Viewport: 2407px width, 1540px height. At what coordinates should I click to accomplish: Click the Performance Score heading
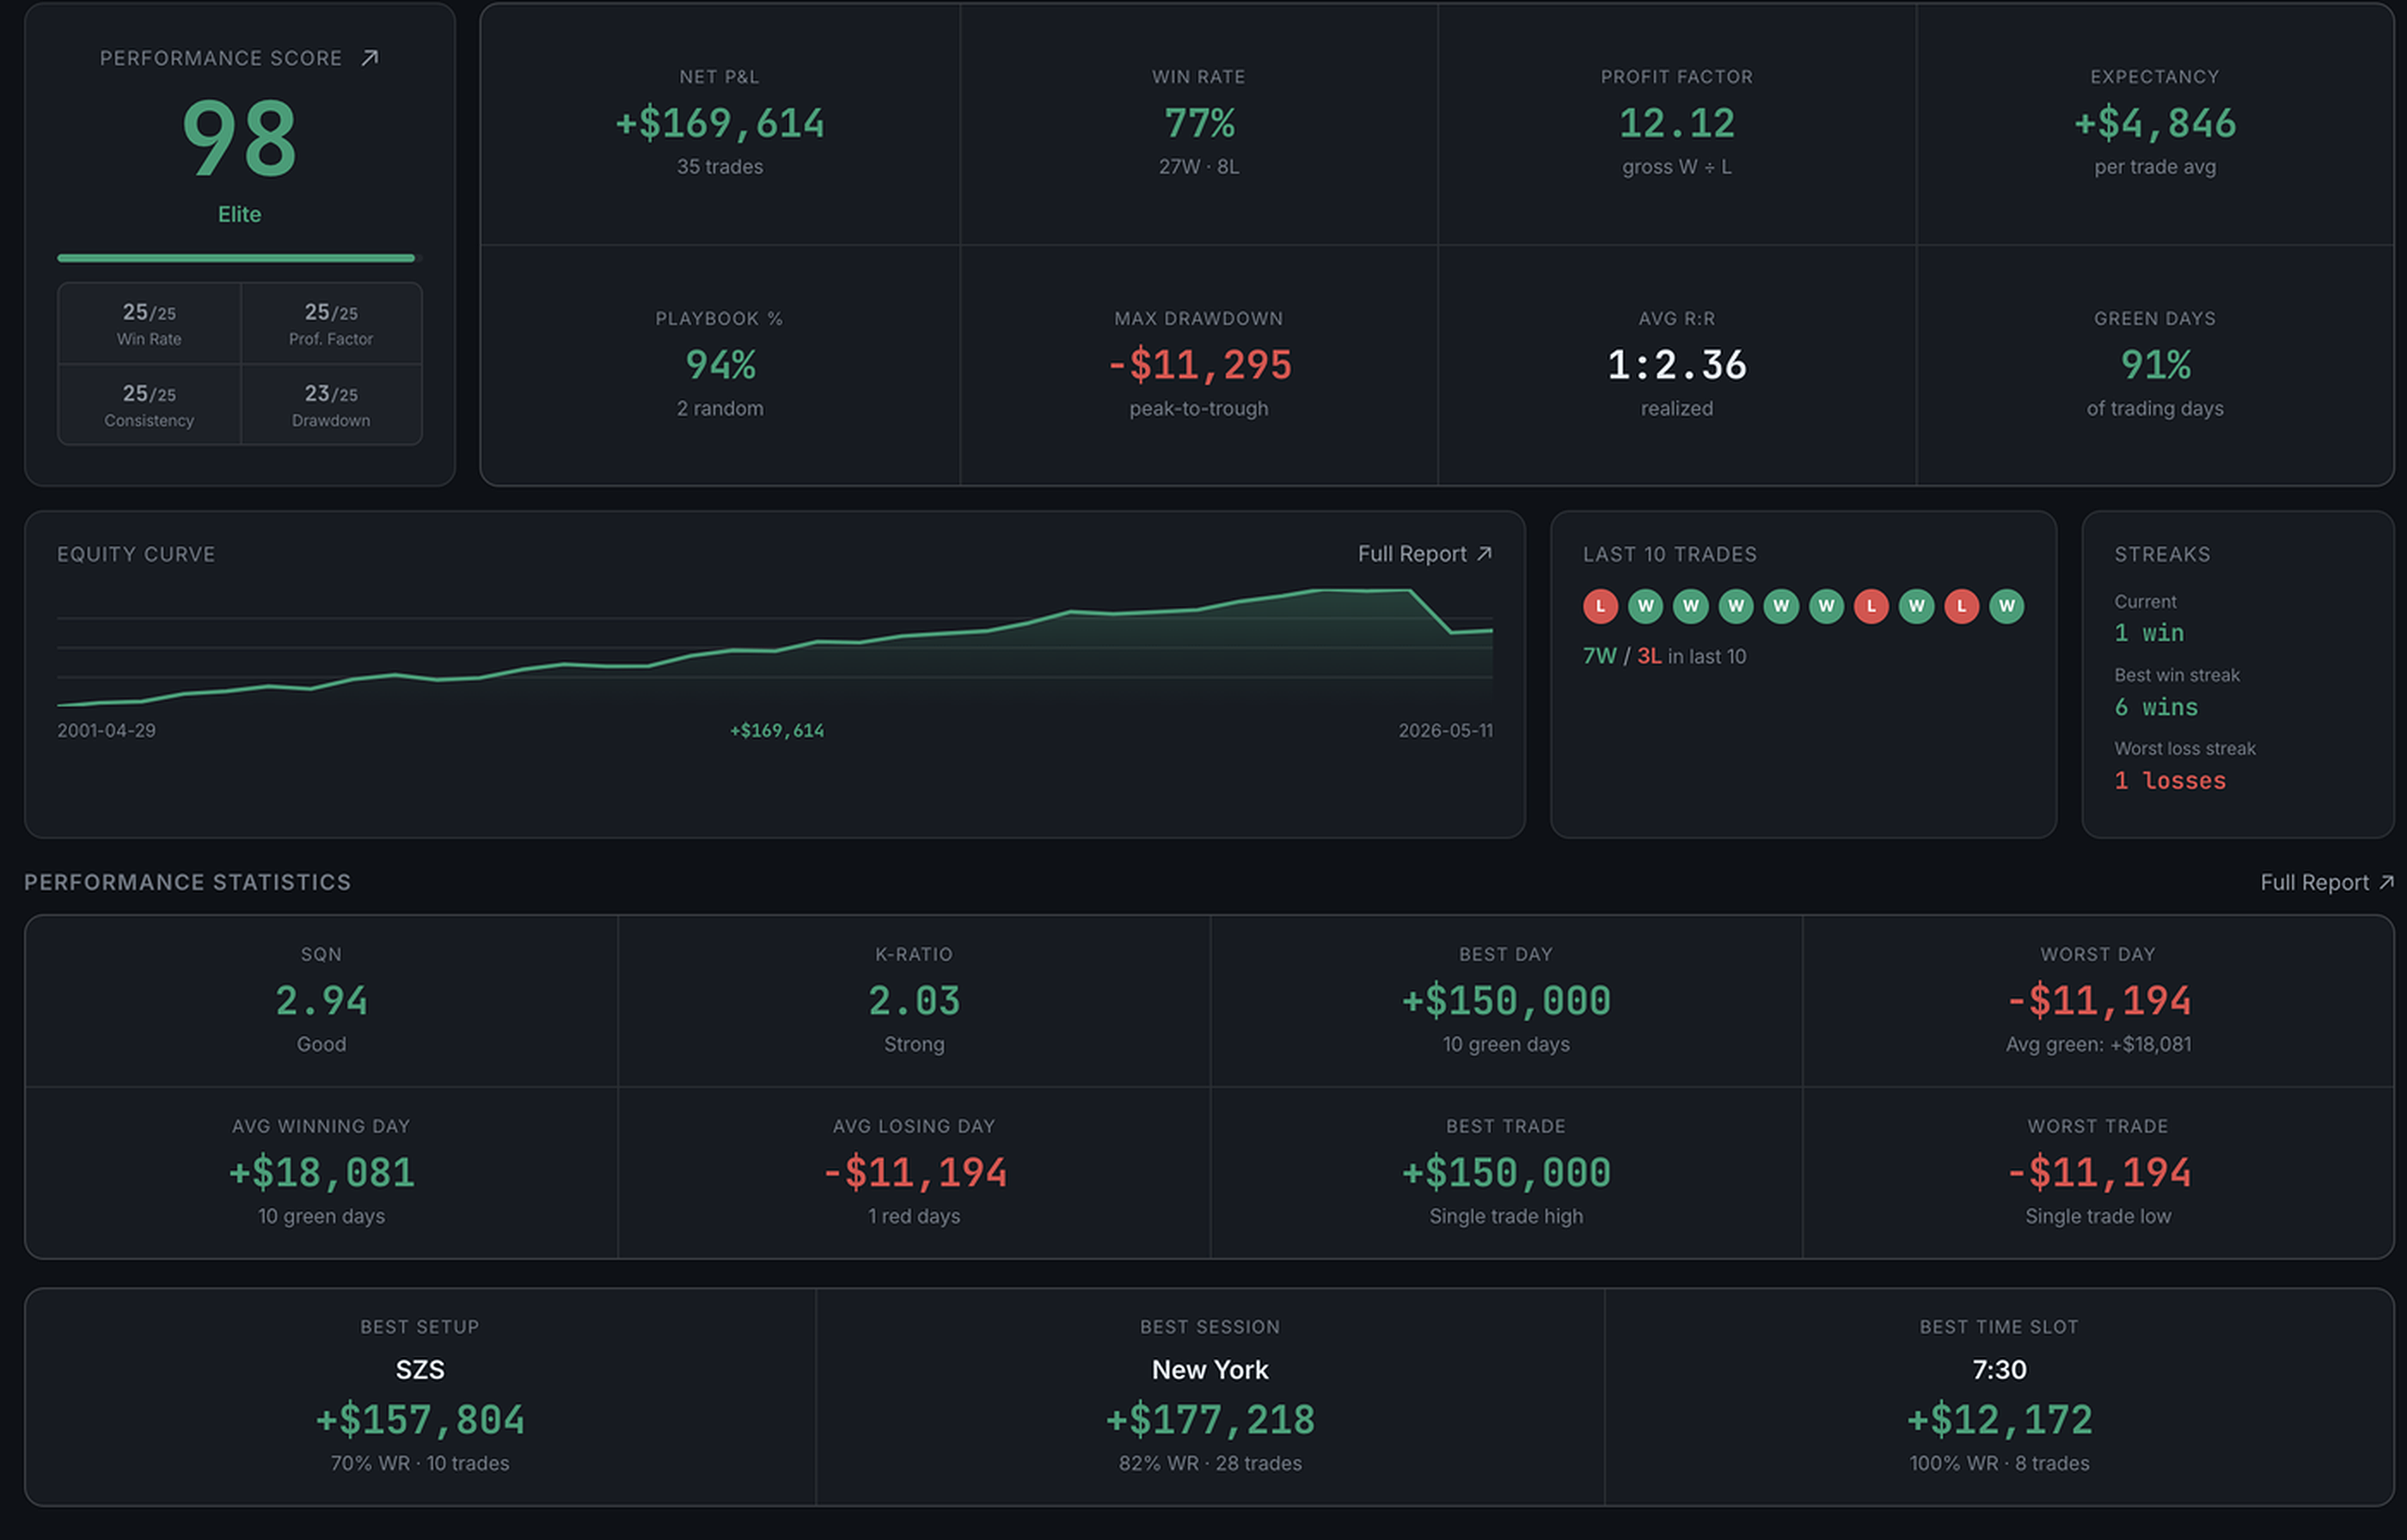221,58
